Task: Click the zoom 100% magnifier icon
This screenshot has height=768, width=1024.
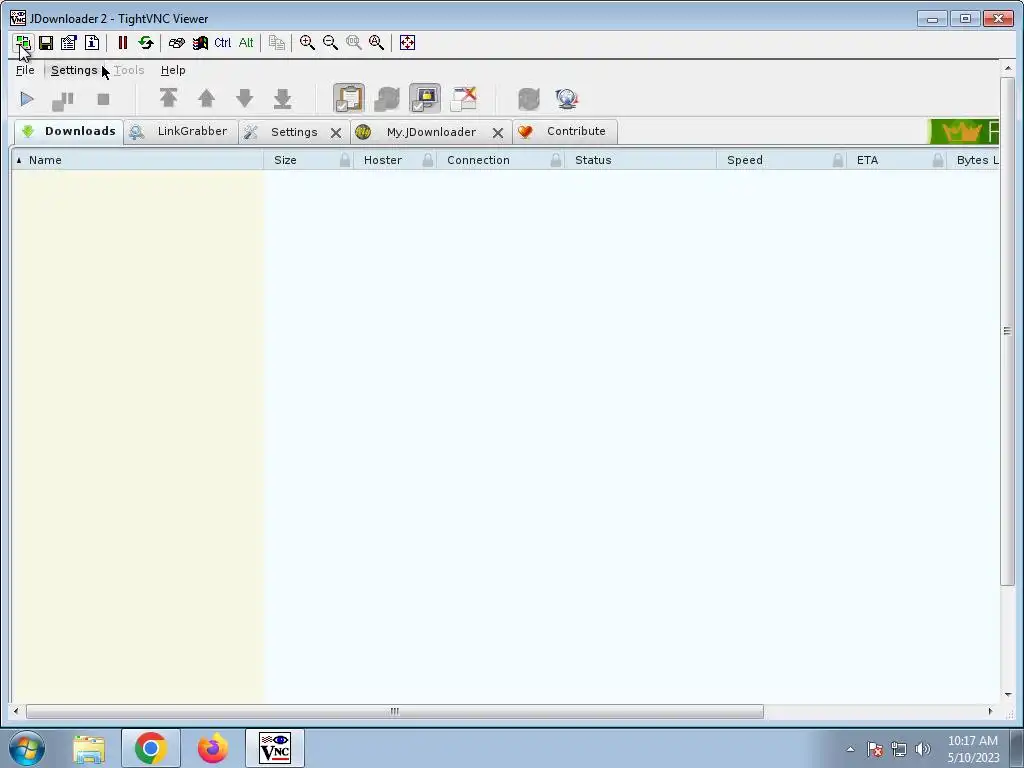Action: (x=353, y=43)
